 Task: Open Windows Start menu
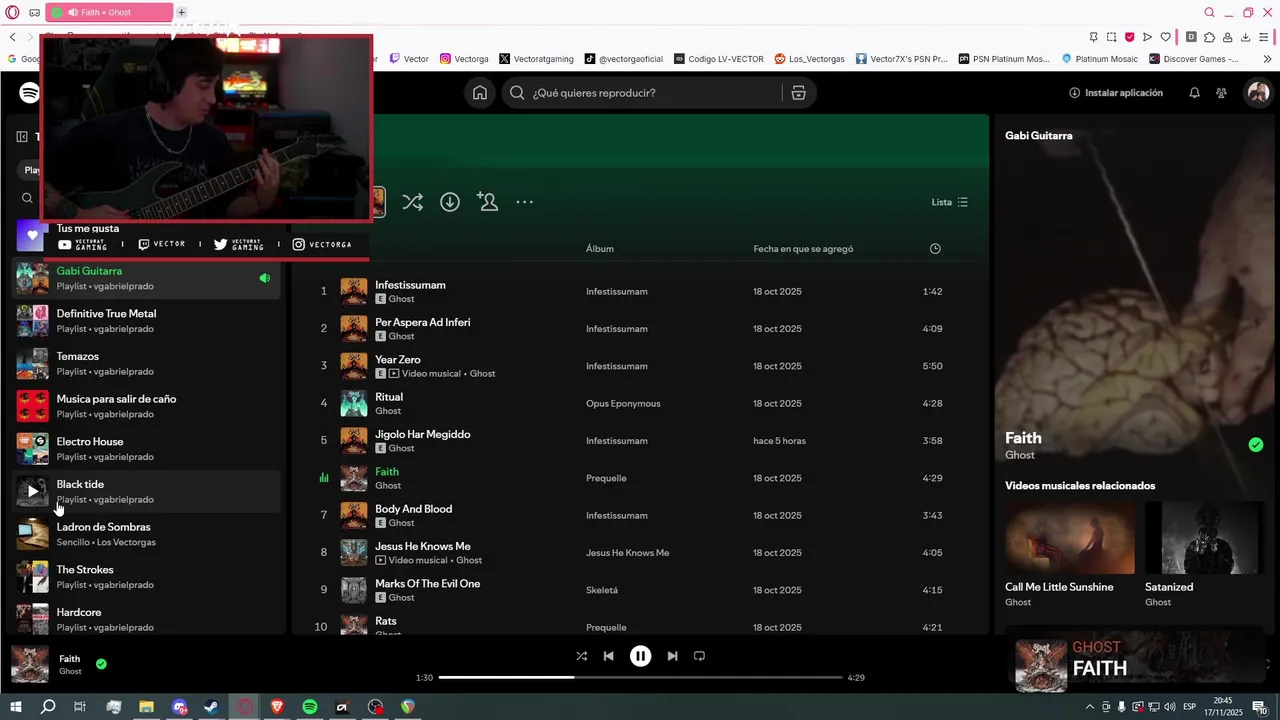coord(15,707)
